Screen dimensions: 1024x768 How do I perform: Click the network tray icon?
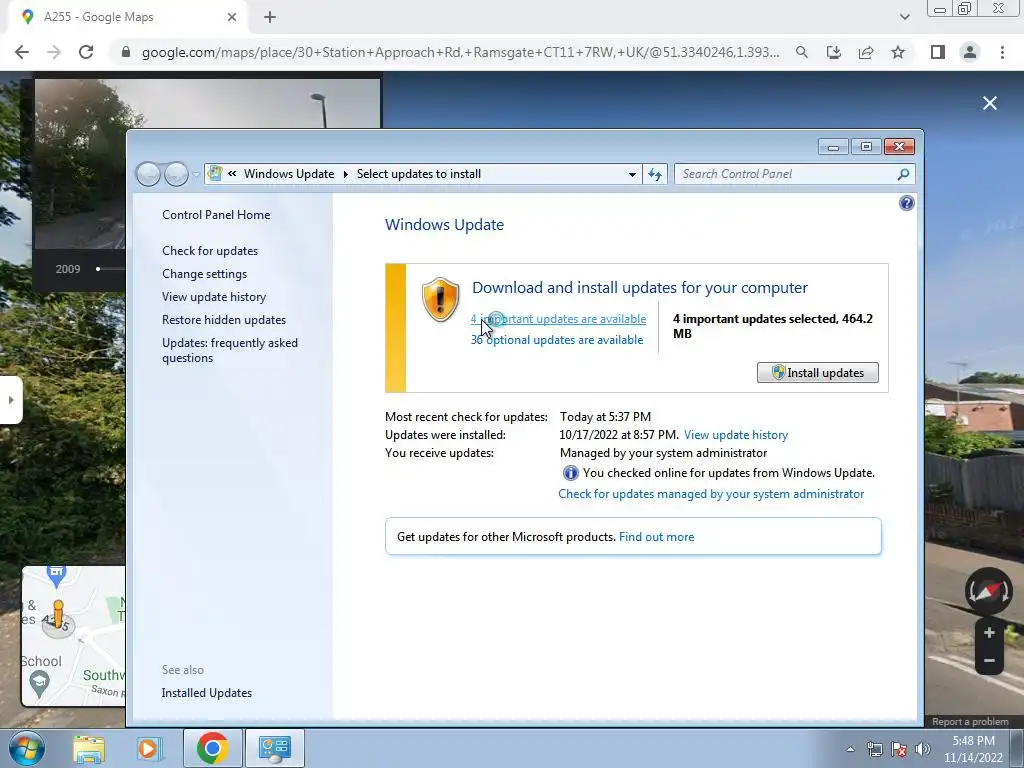pyautogui.click(x=874, y=749)
